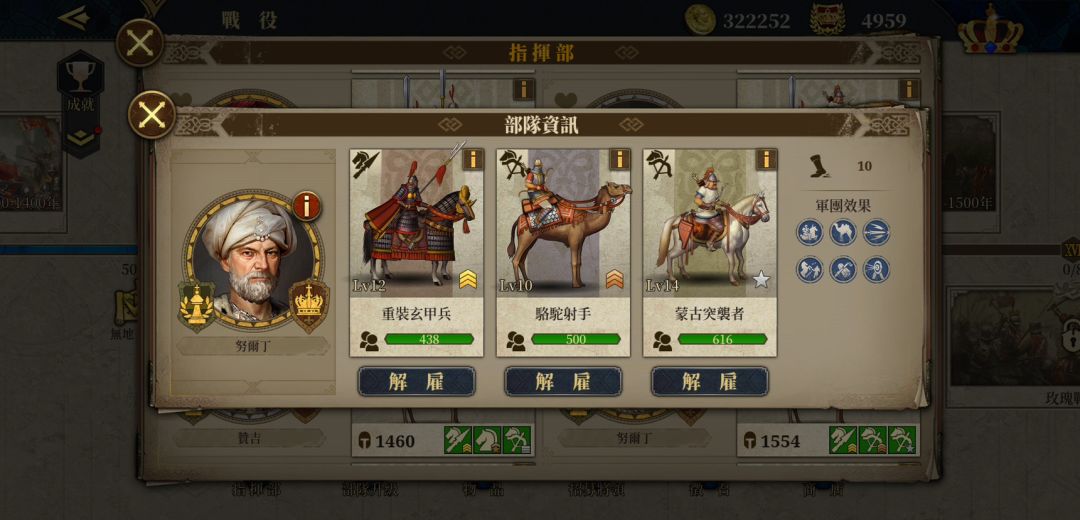Open the 成就 achievements trophy badge
This screenshot has height=520, width=1080.
[x=81, y=103]
